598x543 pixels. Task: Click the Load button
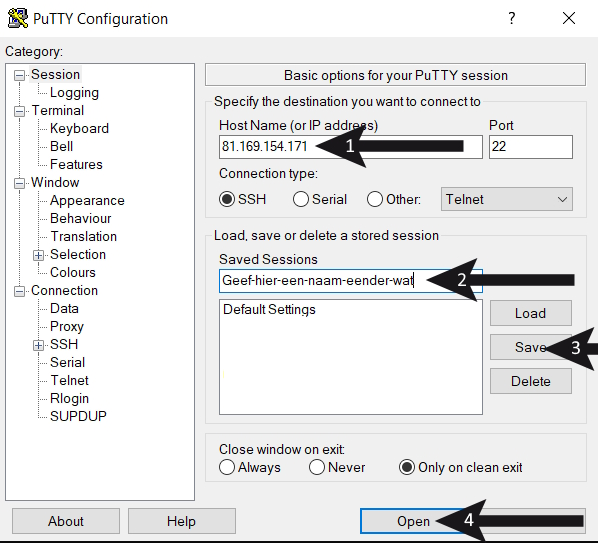coord(530,313)
